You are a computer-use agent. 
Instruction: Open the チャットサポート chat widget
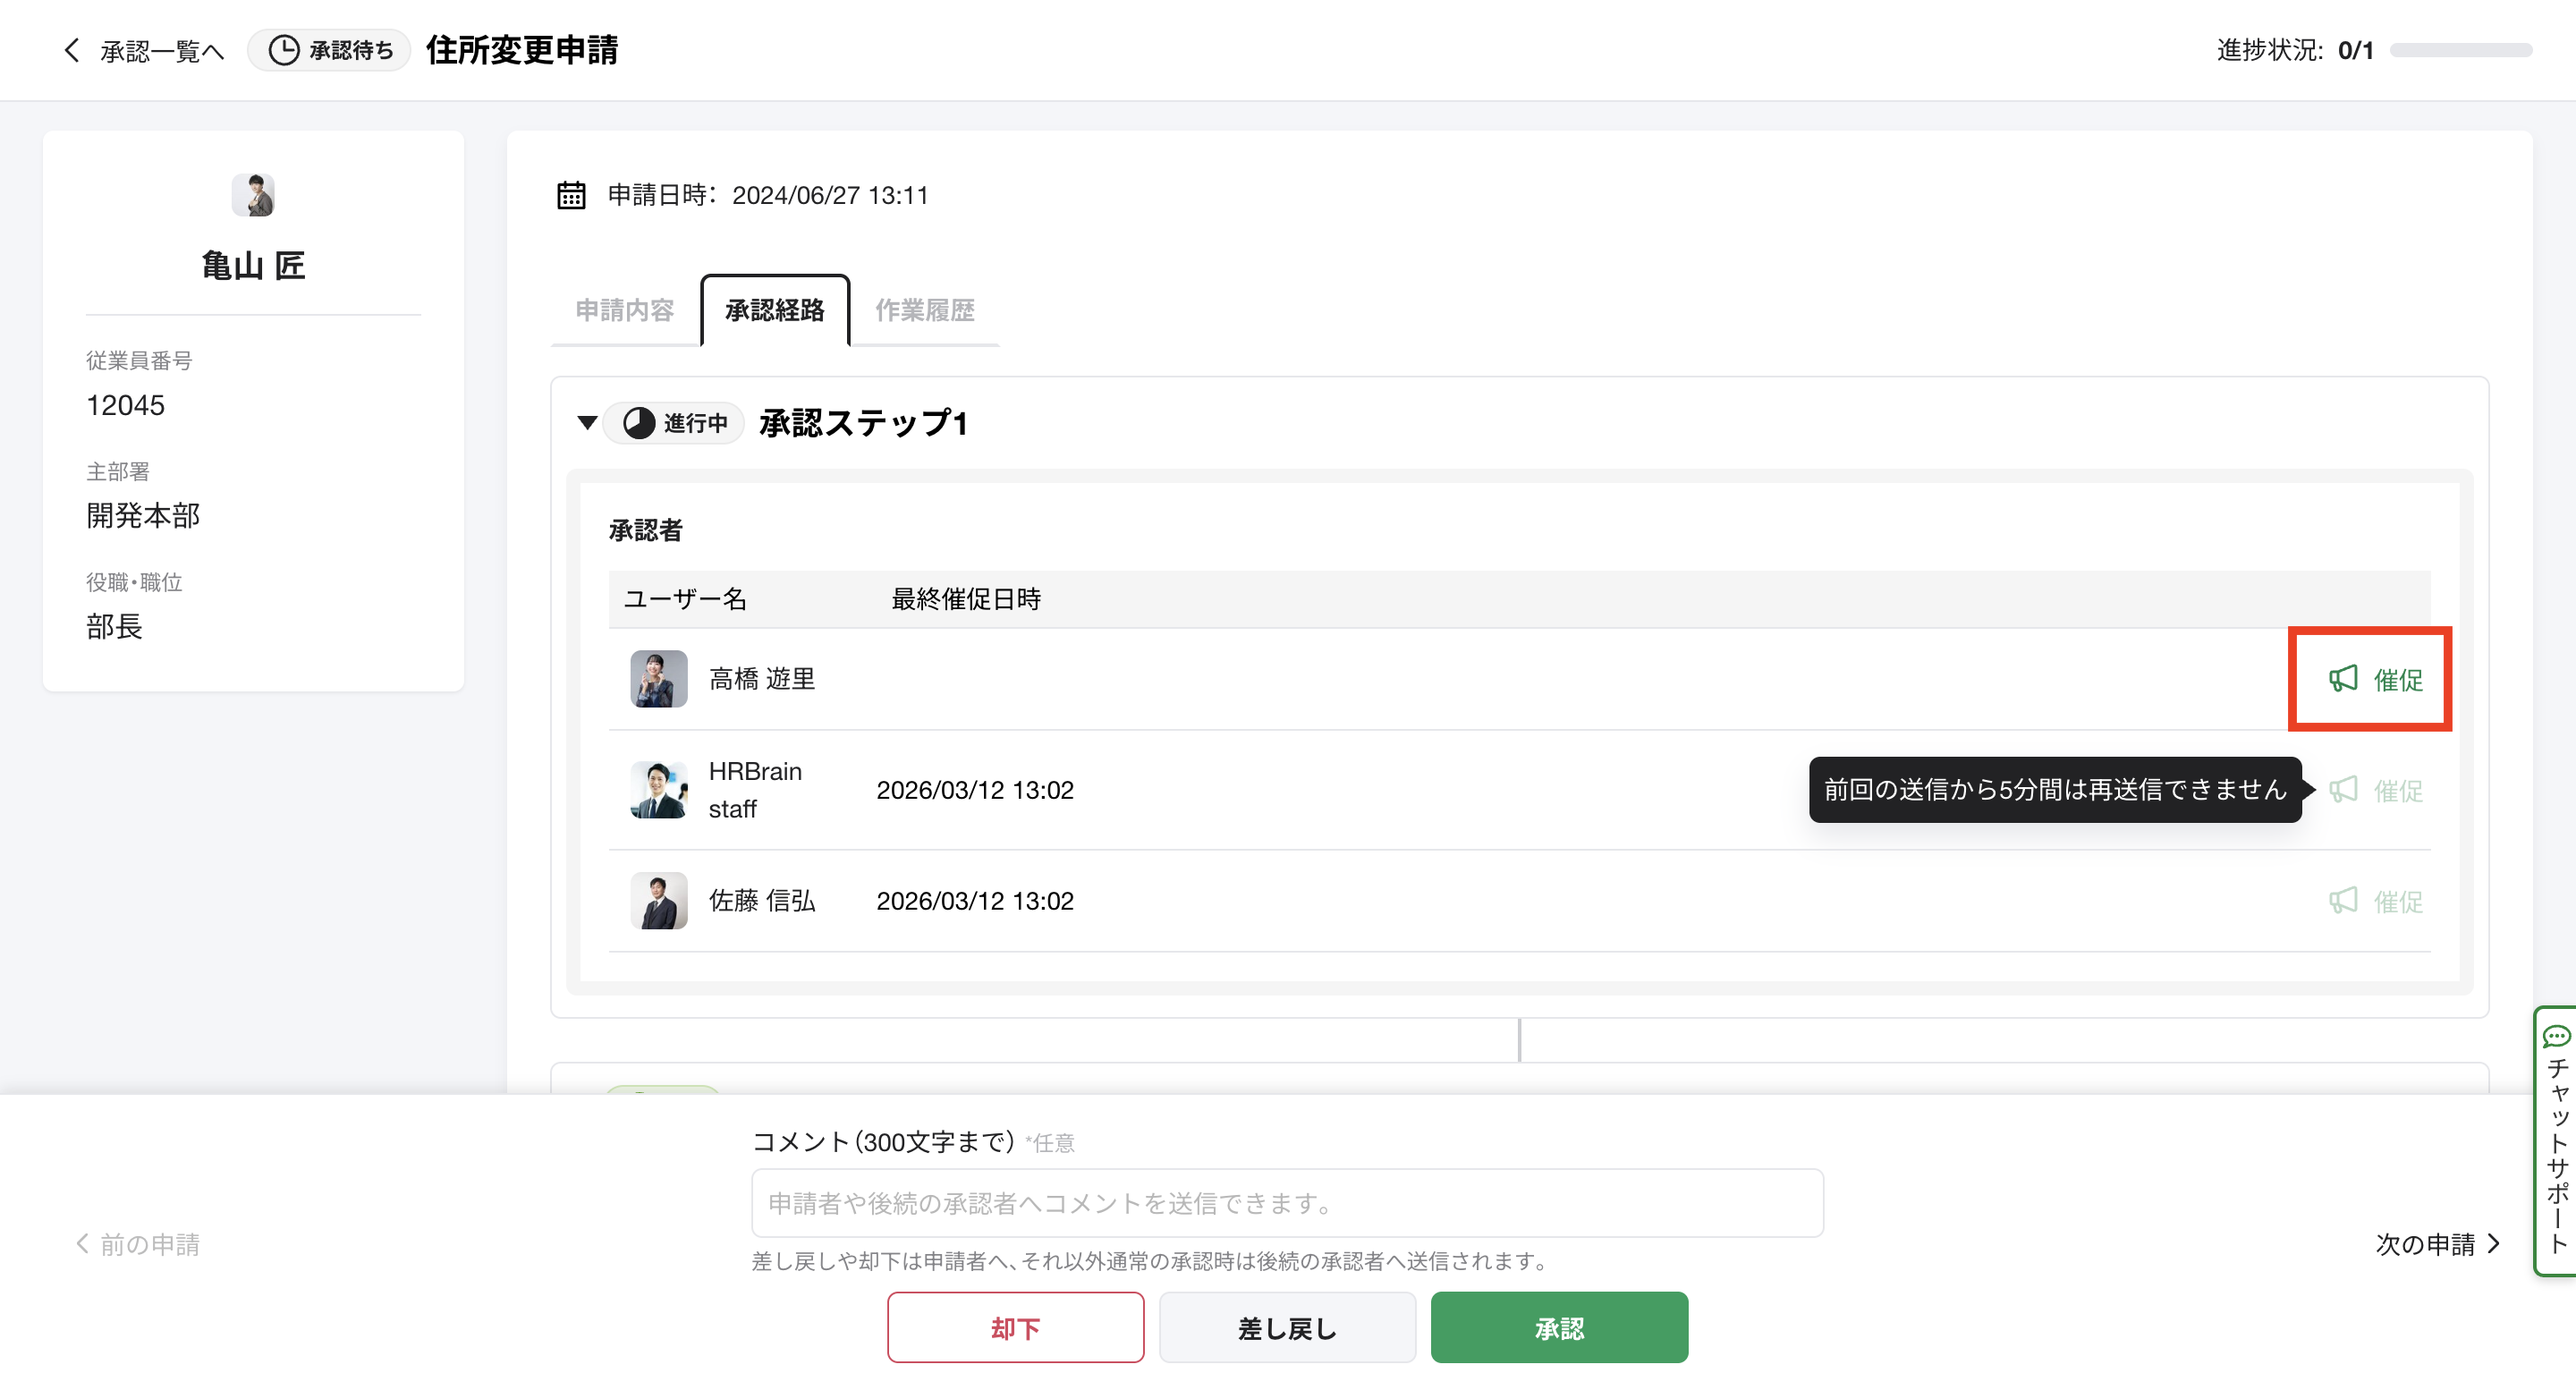pos(2556,1140)
